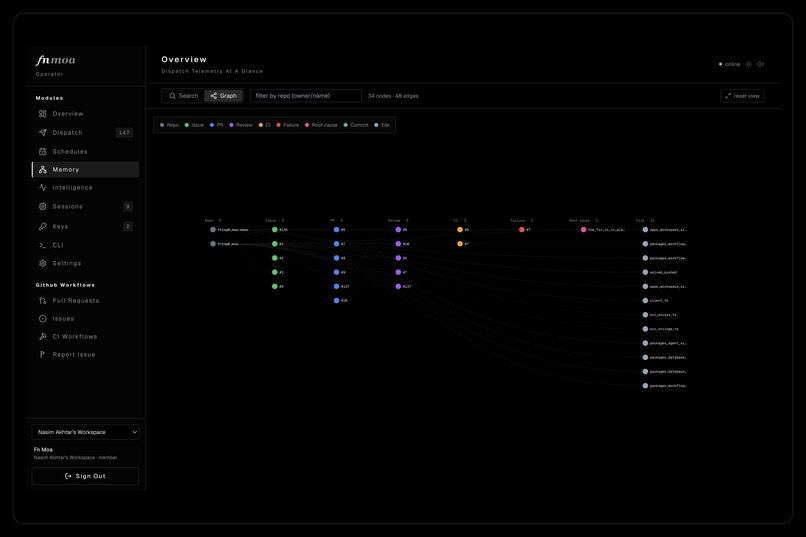Select the pink Root cause node
This screenshot has width=806, height=537.
point(583,230)
